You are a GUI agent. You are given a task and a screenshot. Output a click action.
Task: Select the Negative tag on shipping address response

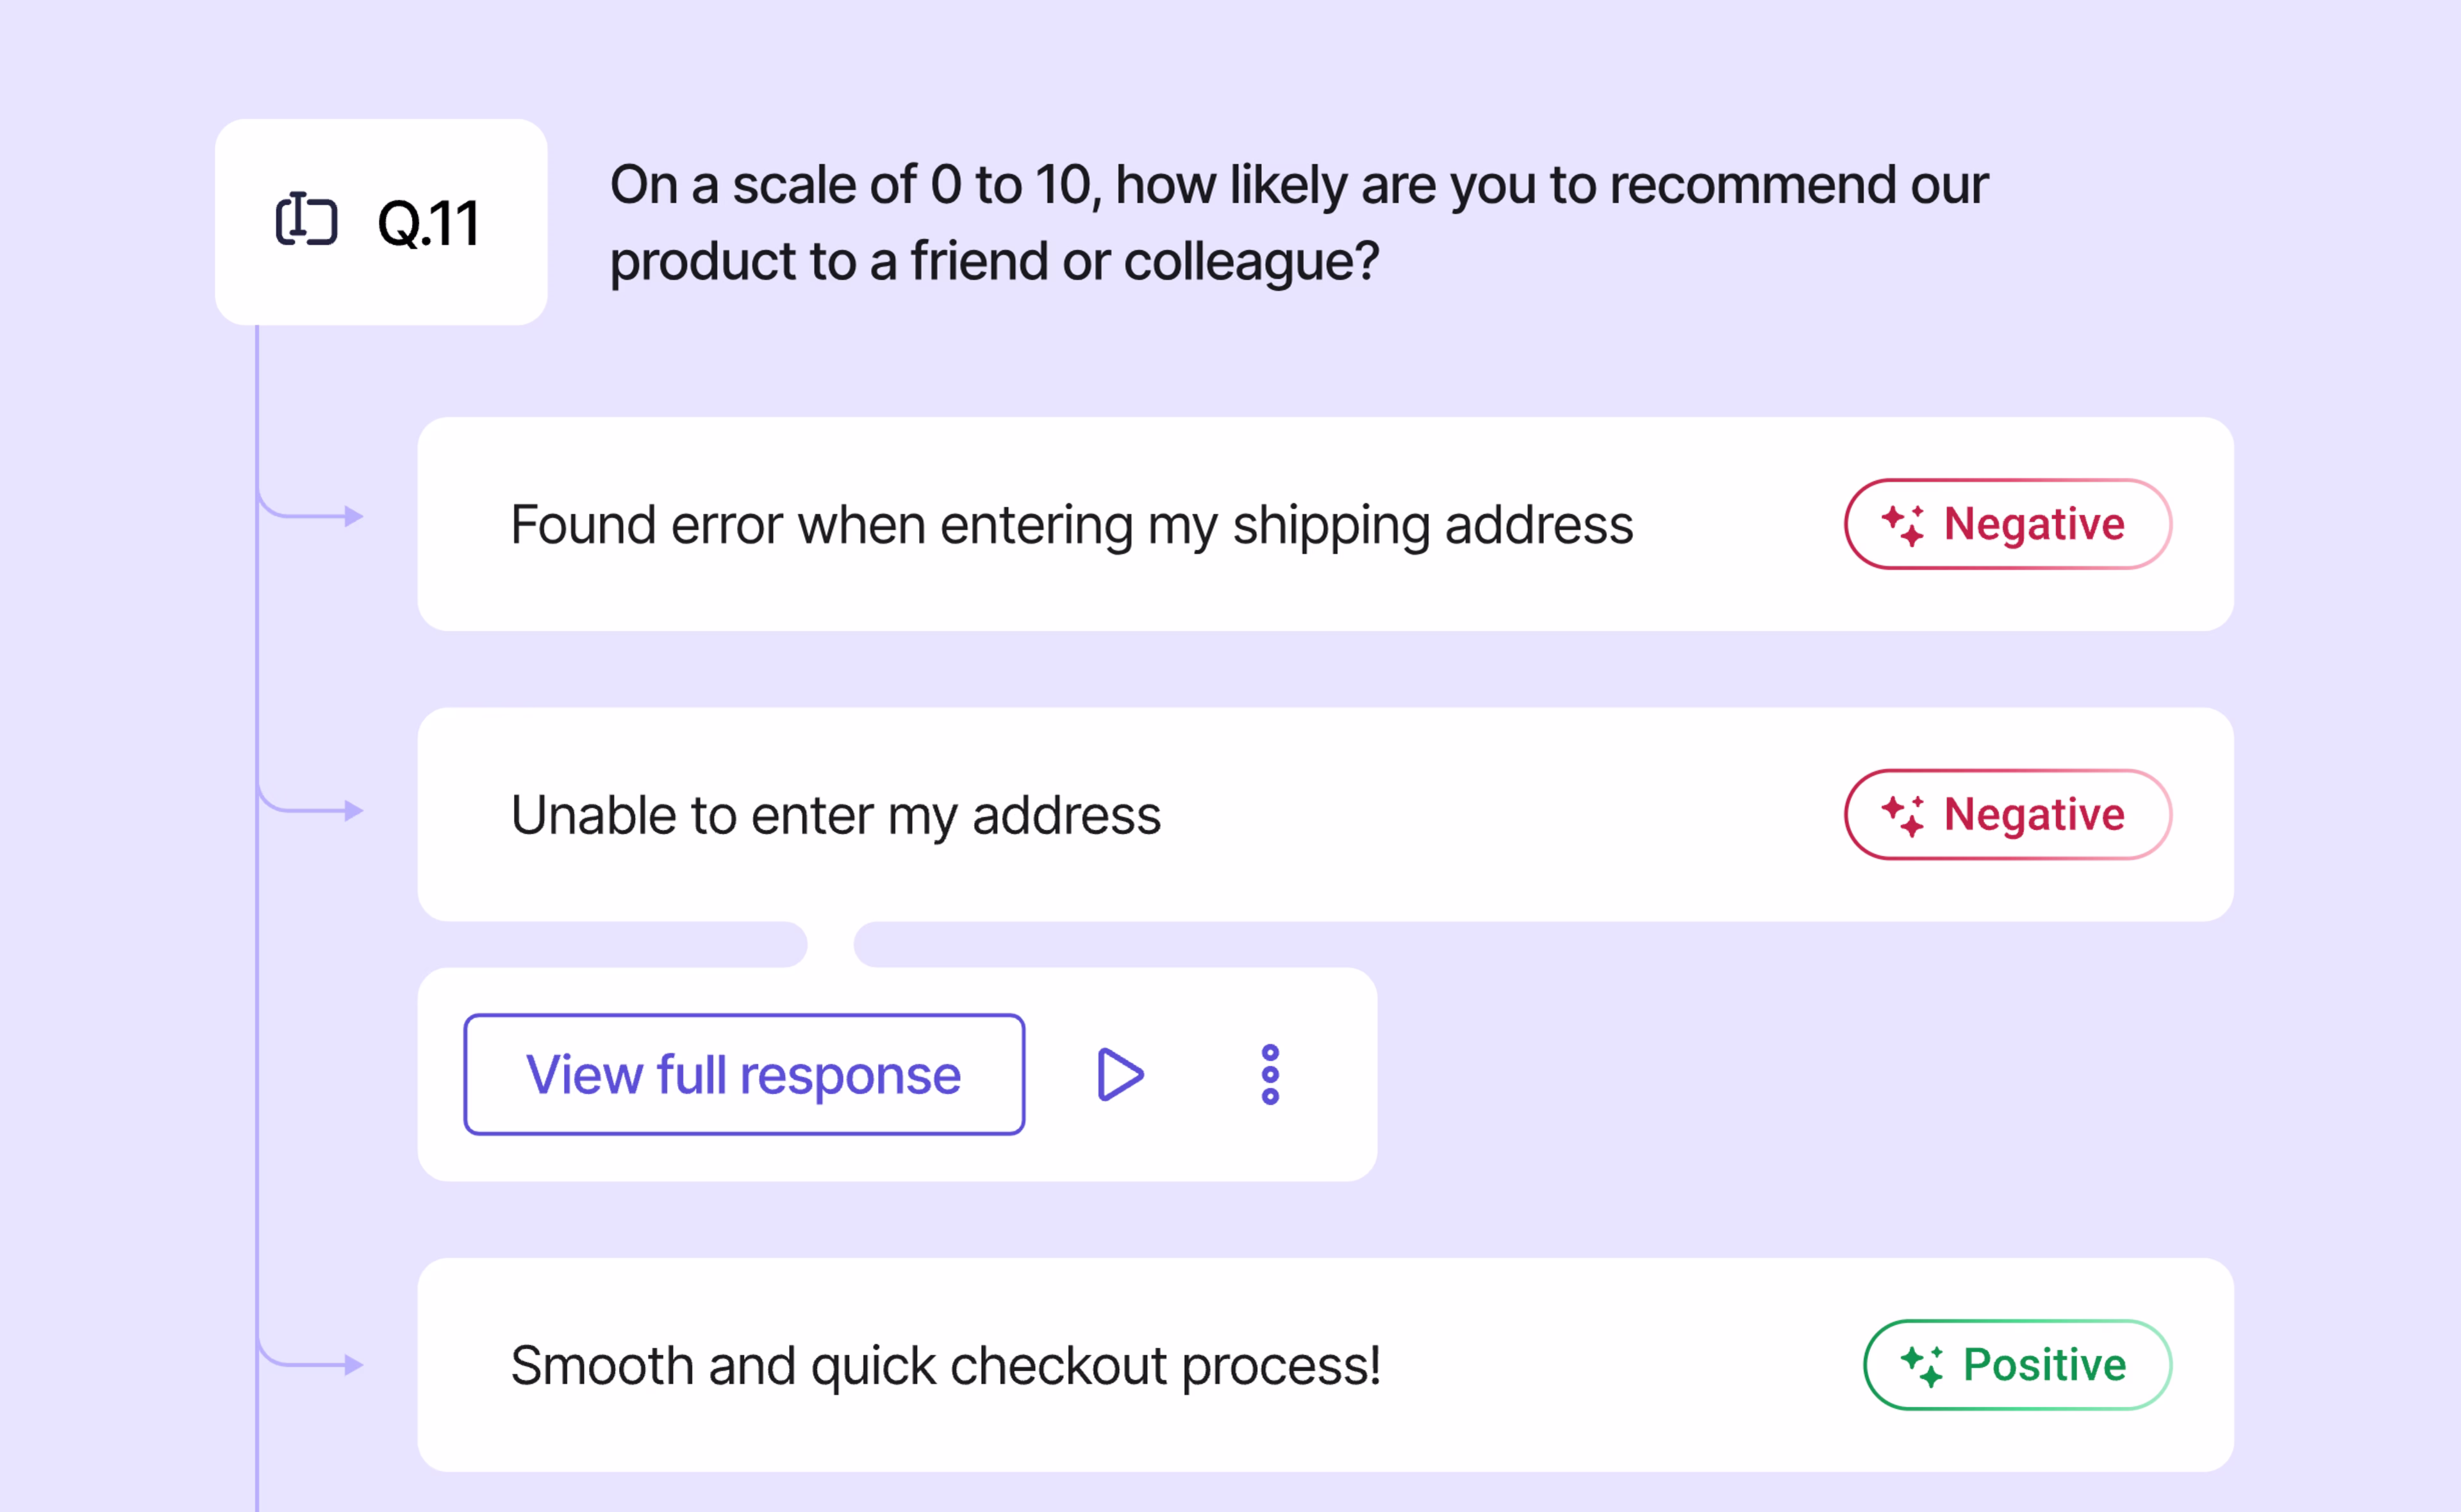pyautogui.click(x=2008, y=524)
